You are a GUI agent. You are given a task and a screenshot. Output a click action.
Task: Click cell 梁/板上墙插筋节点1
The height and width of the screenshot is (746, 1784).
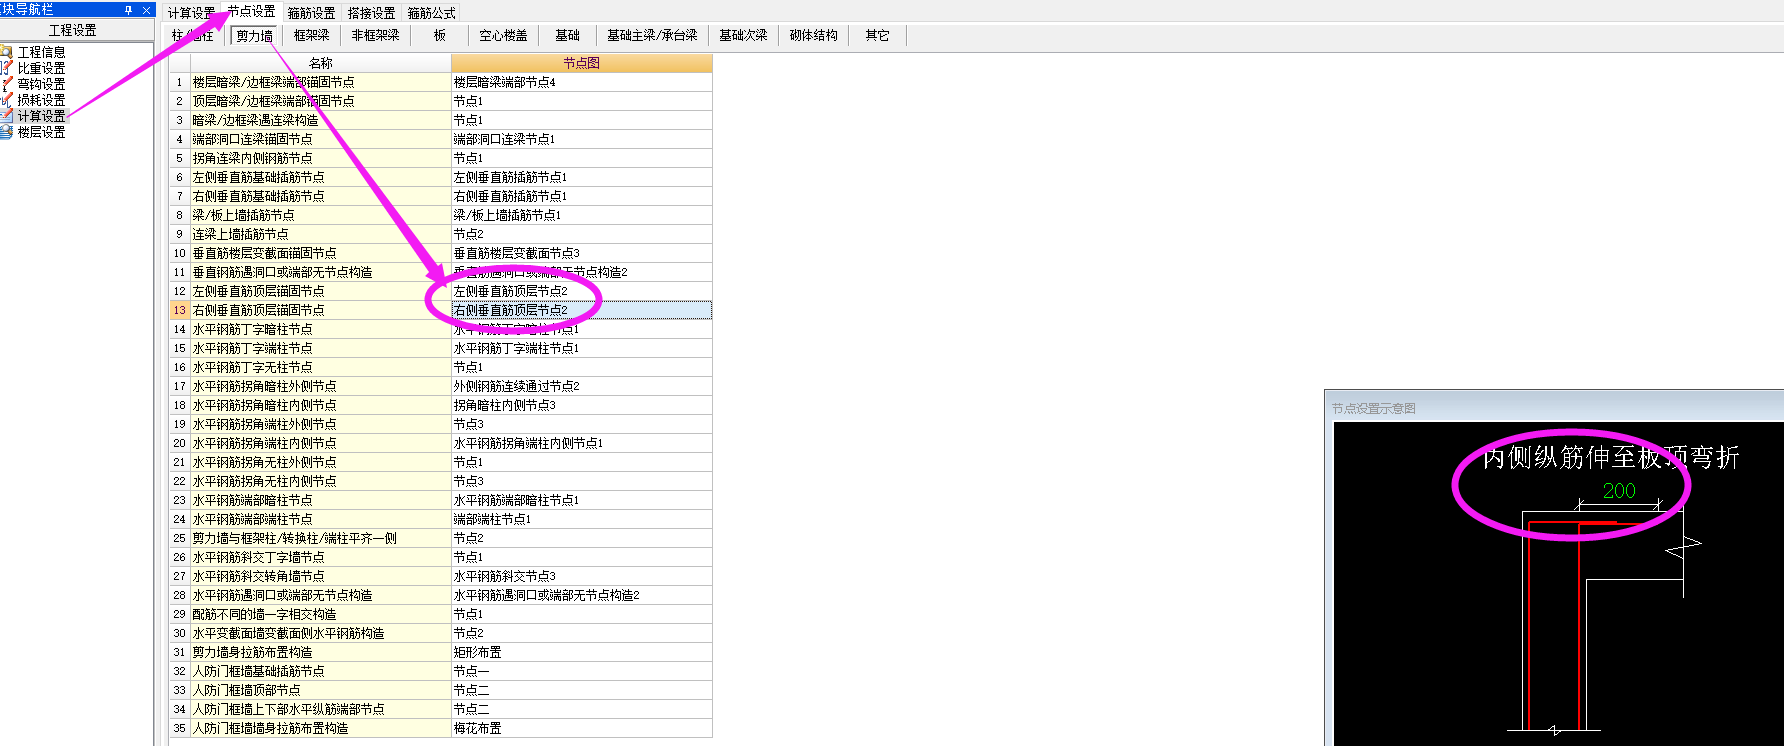581,215
